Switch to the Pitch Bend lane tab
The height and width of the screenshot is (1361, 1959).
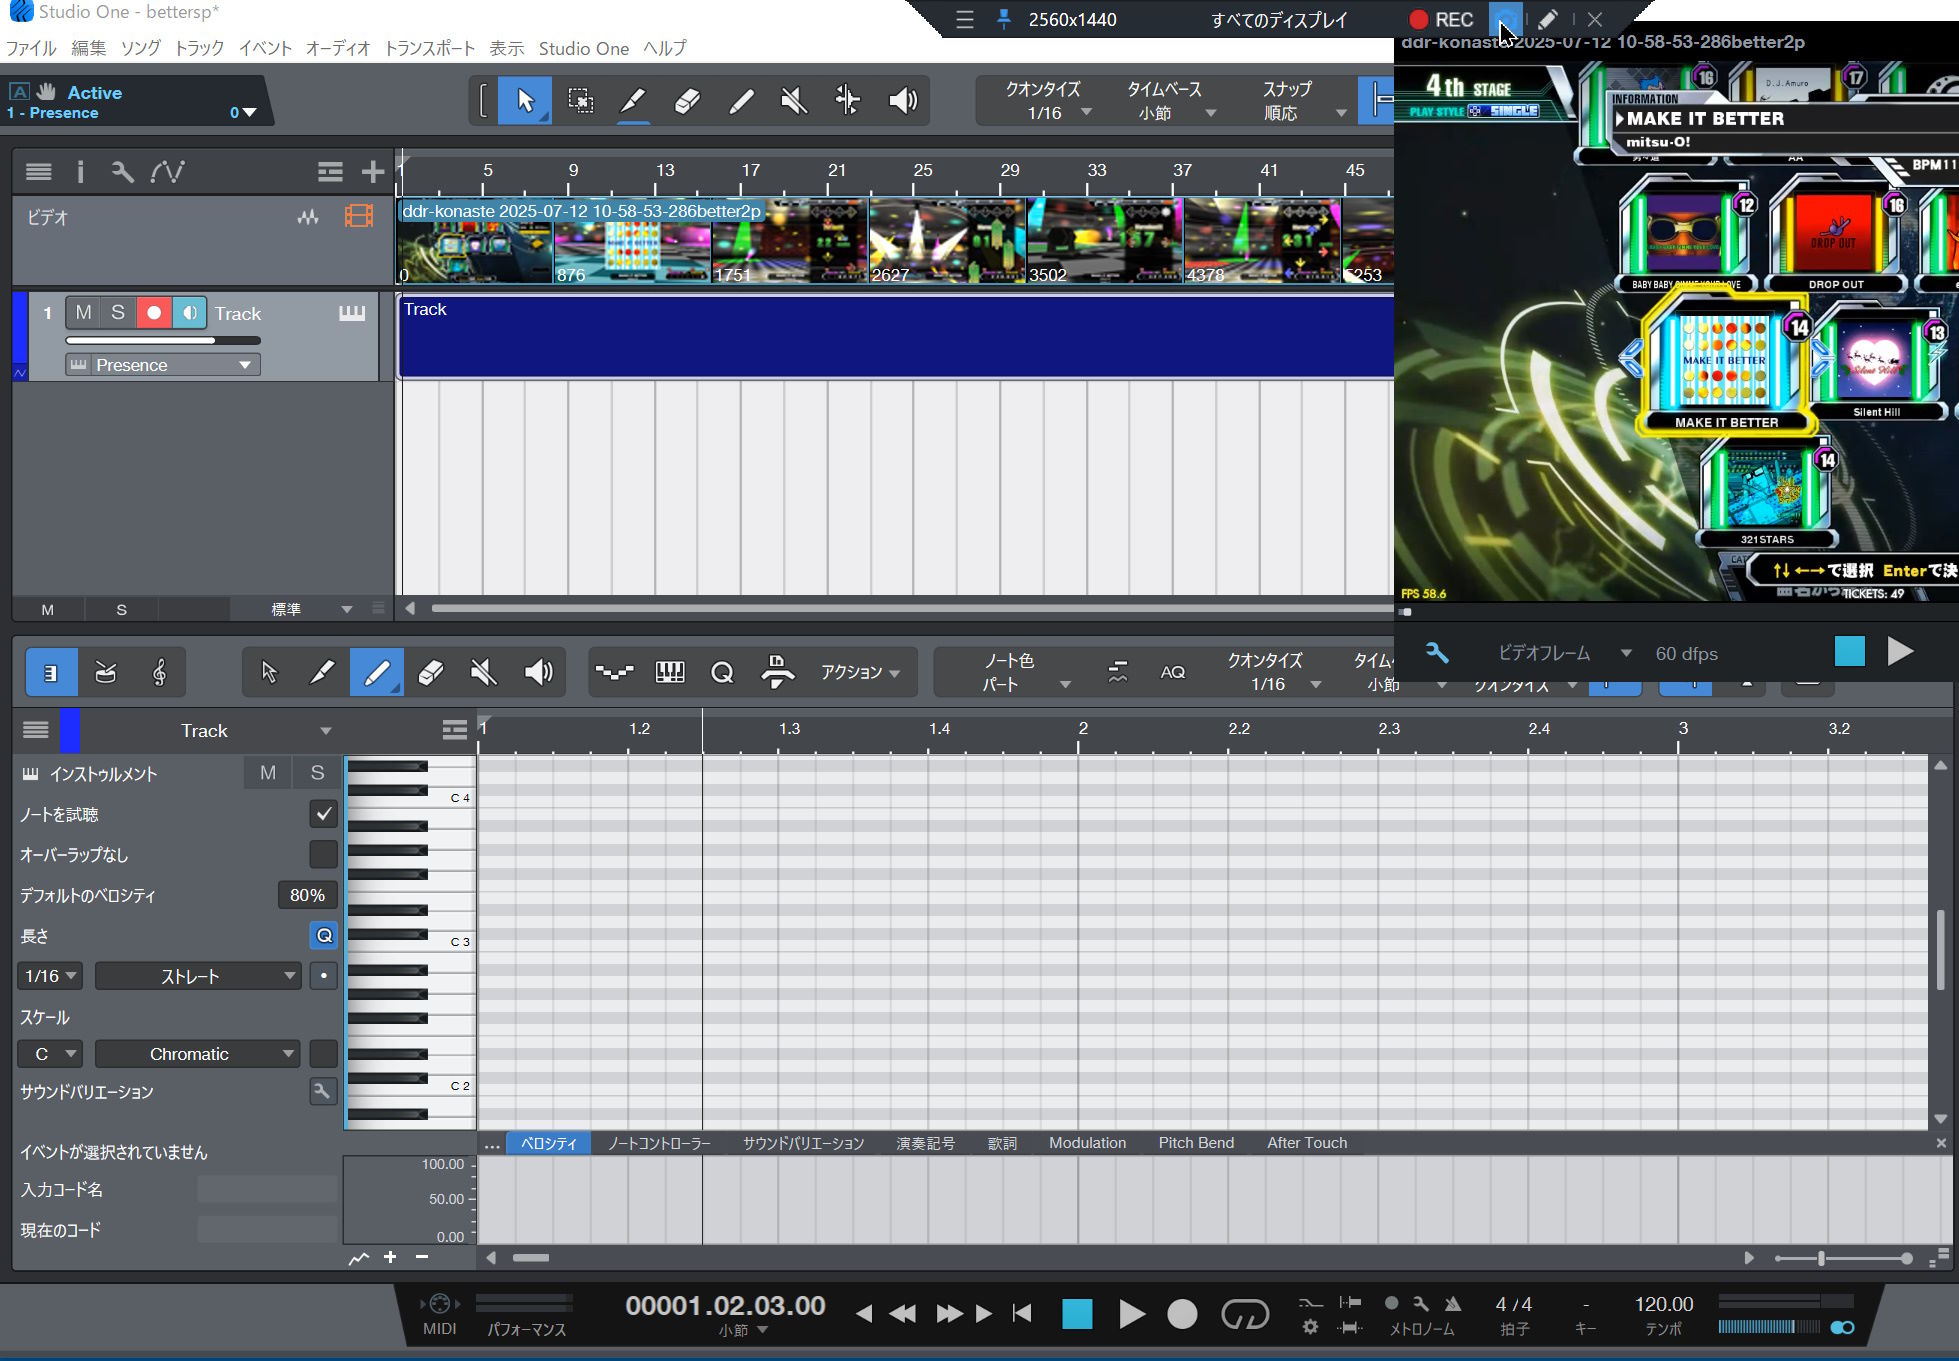(1196, 1143)
